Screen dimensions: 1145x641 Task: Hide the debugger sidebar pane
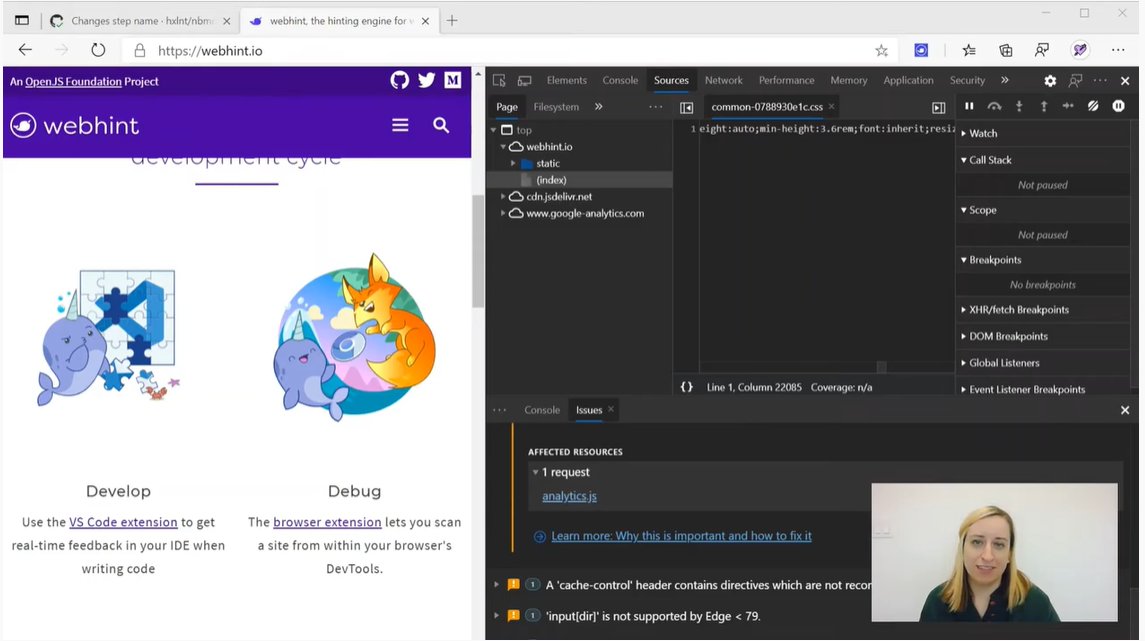pyautogui.click(x=938, y=108)
